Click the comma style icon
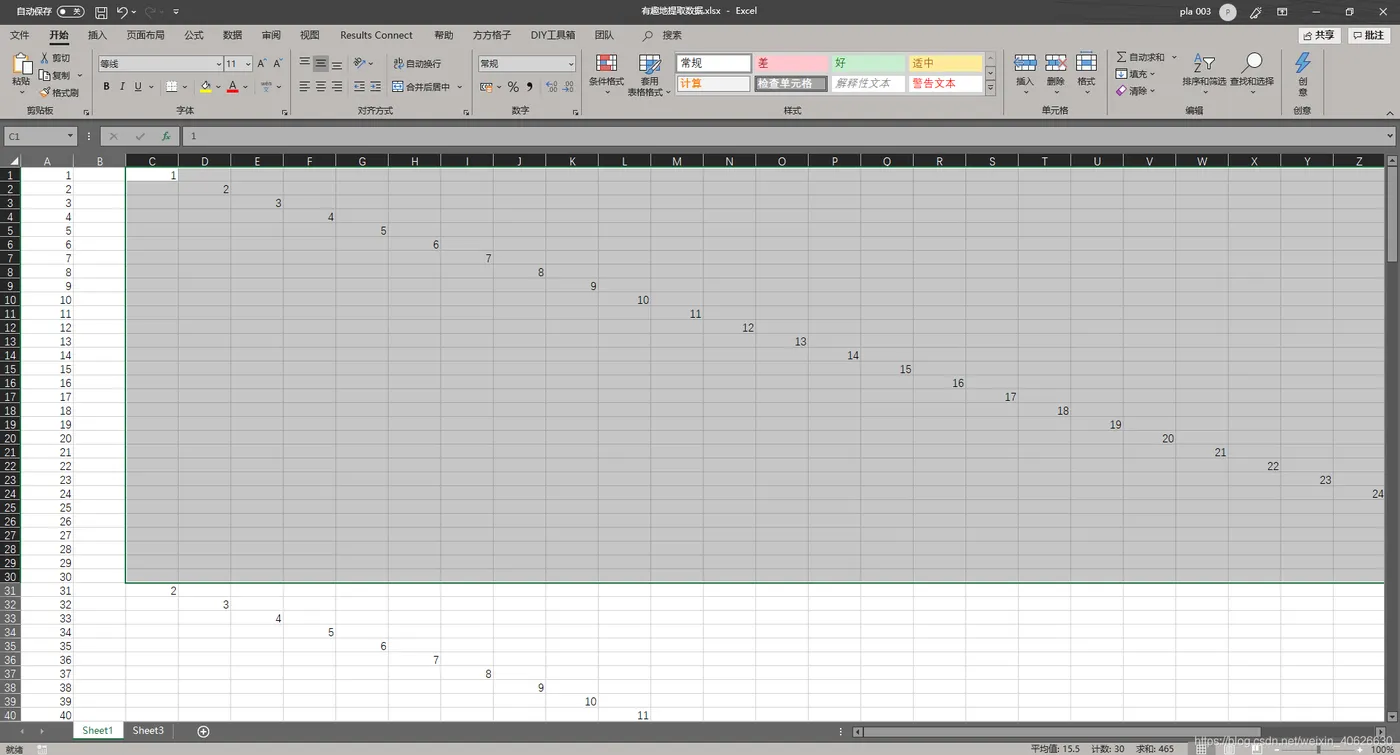This screenshot has width=1400, height=755. click(x=530, y=87)
